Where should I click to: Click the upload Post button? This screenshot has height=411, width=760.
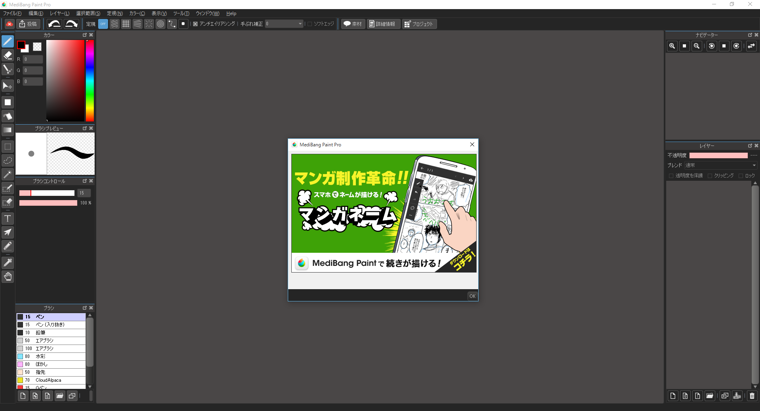point(28,24)
